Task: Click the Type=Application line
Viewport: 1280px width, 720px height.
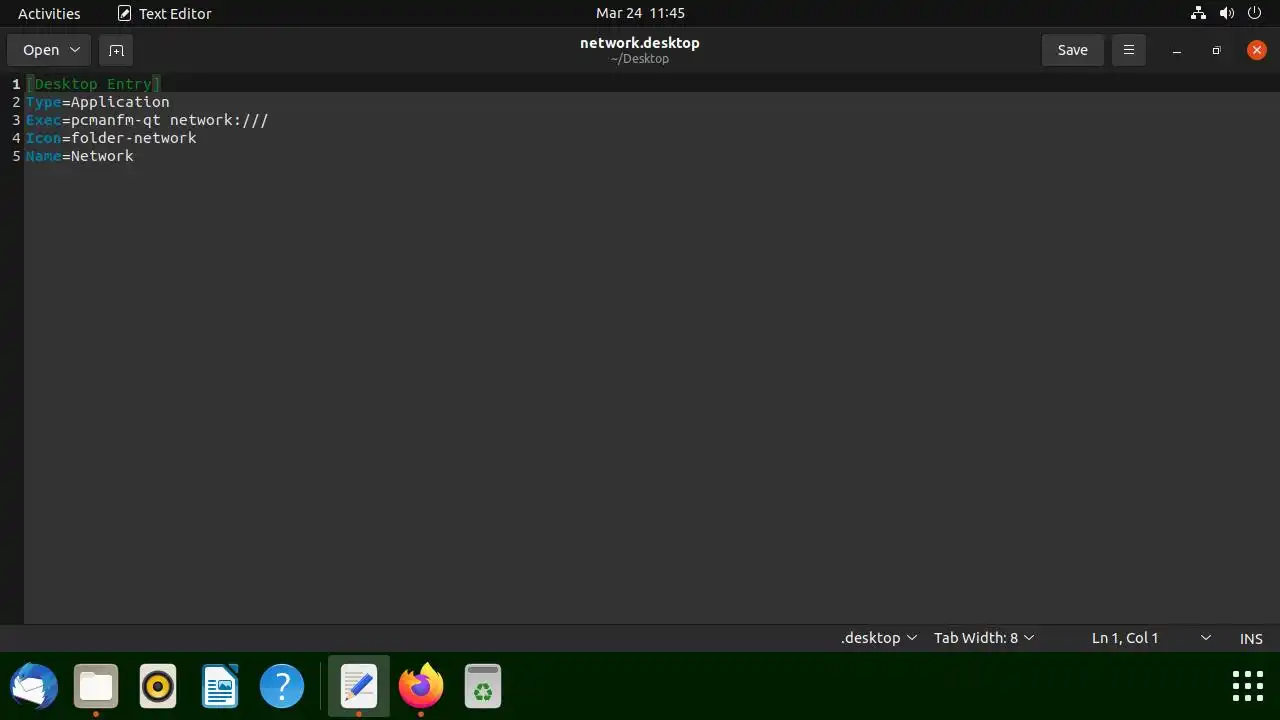Action: tap(98, 102)
